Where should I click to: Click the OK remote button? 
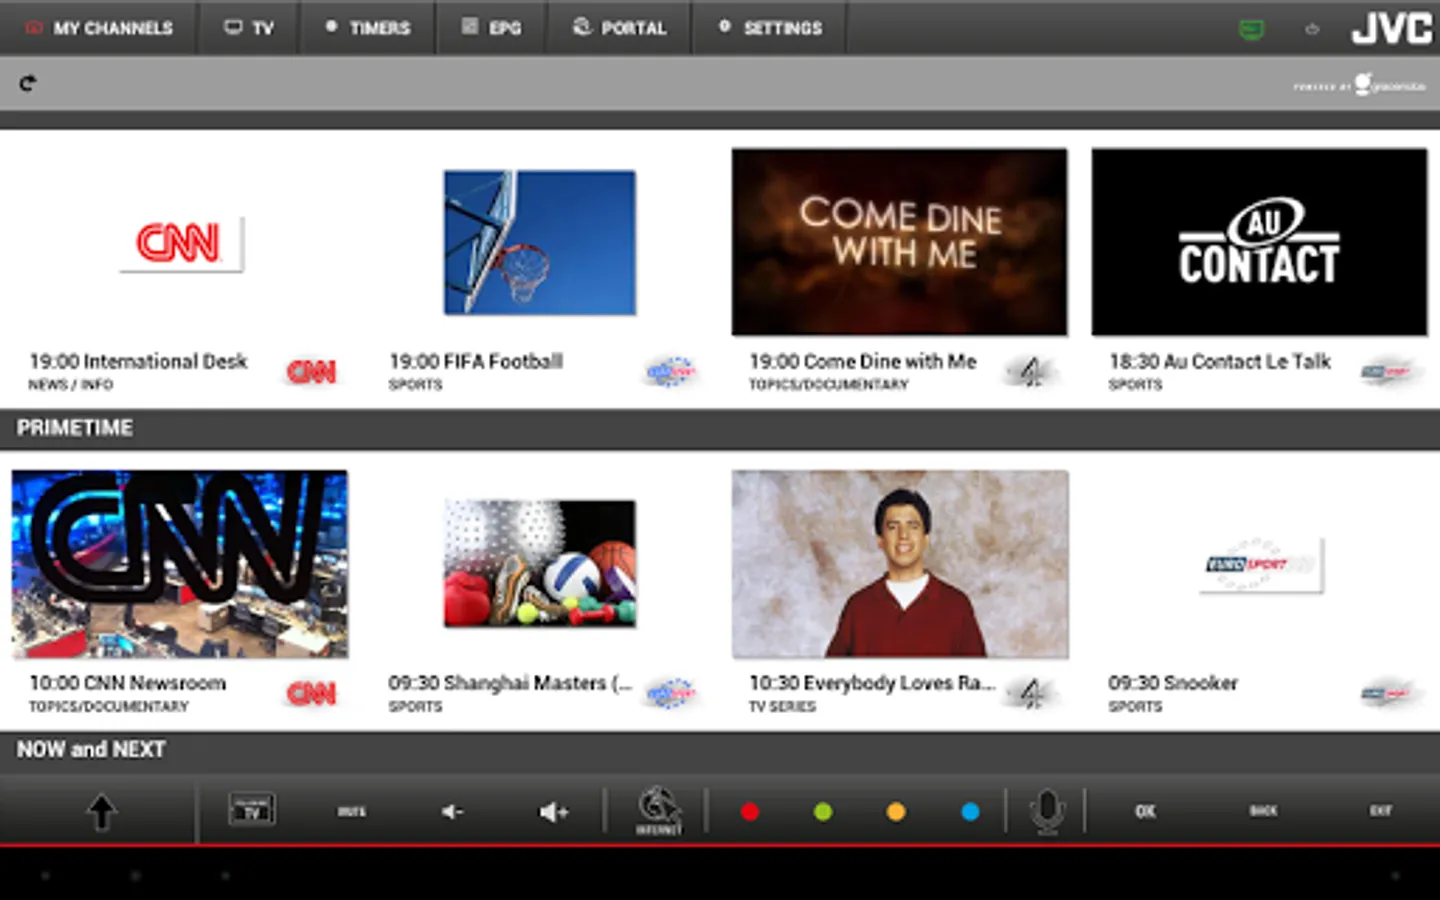coord(1146,811)
